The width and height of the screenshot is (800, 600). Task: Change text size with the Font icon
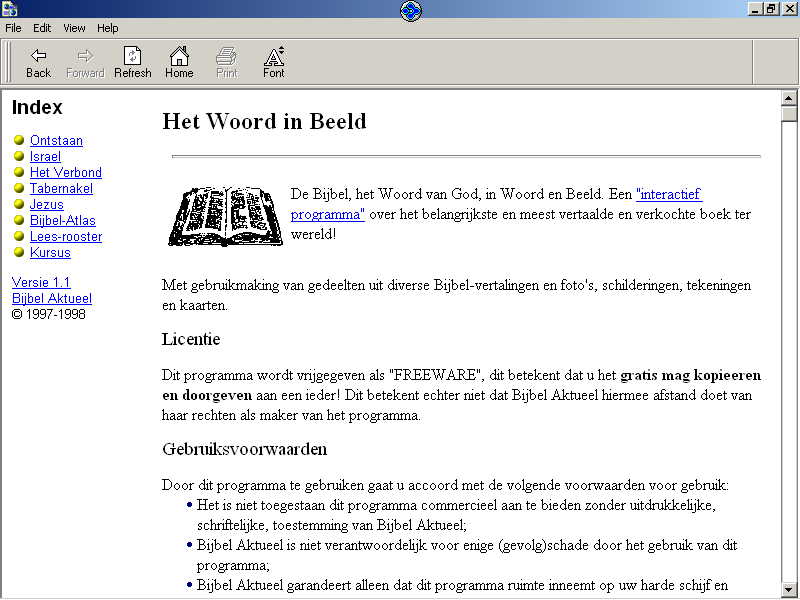click(x=274, y=63)
